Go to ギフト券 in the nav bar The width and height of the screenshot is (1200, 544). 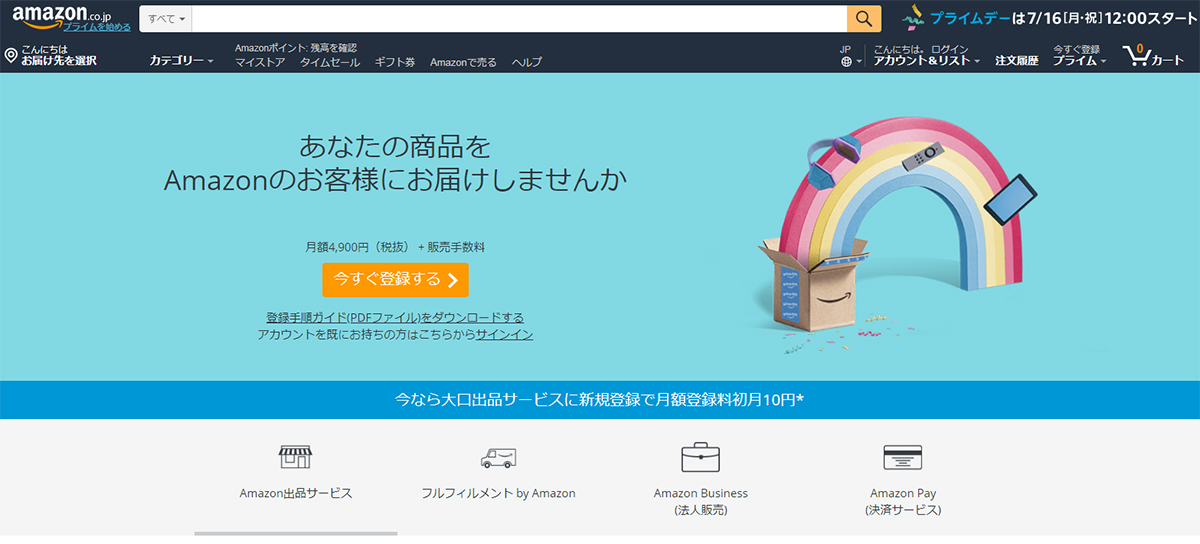[x=395, y=62]
